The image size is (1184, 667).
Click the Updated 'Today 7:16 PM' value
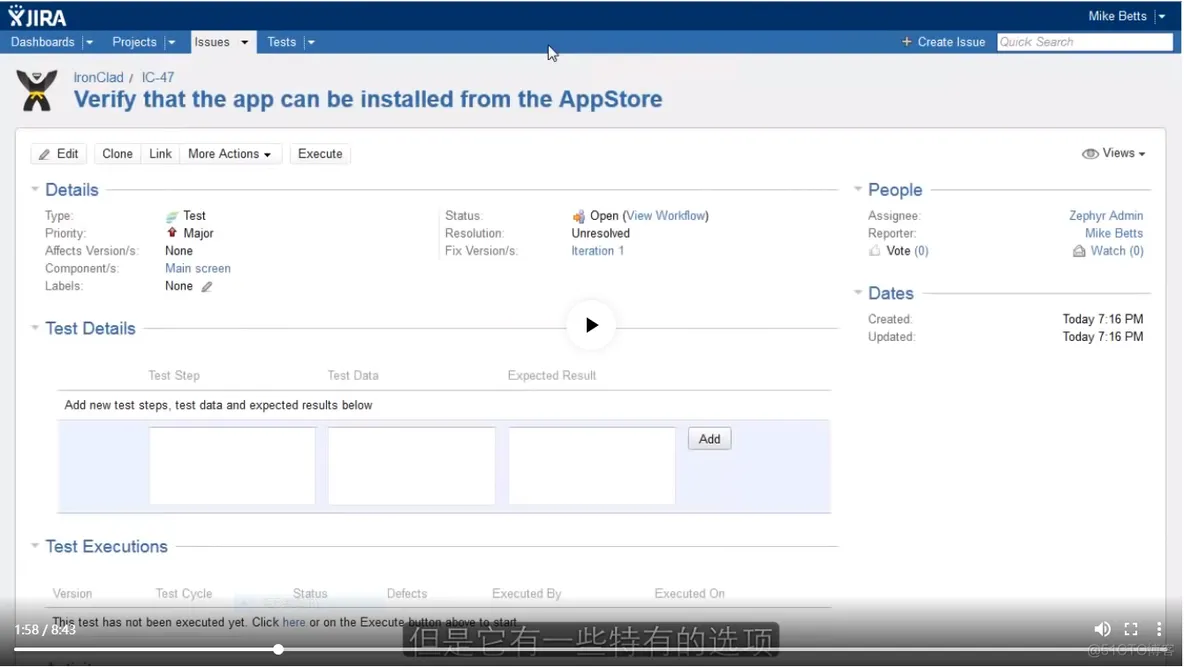pos(1102,337)
